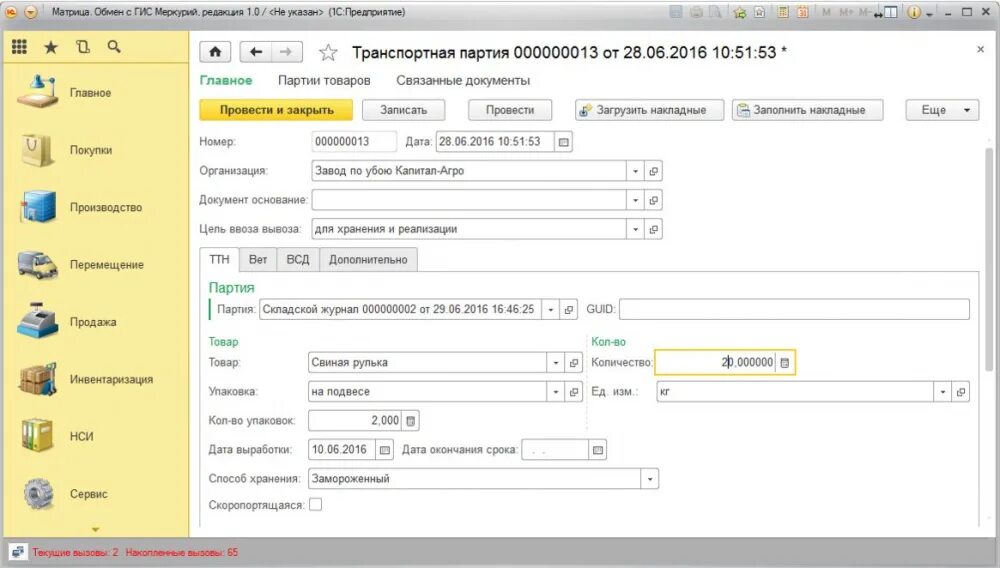Expand Товар dropdown list
The height and width of the screenshot is (568, 1000).
[555, 363]
